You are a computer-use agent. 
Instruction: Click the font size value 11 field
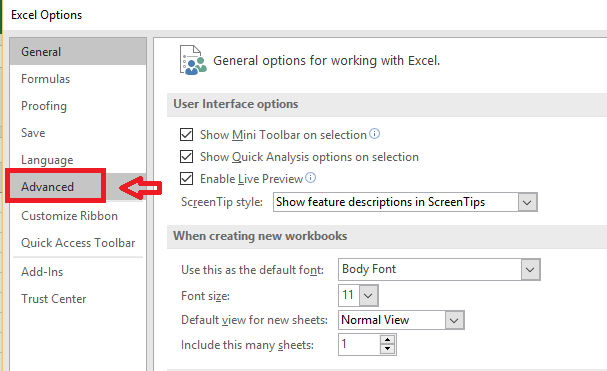click(x=349, y=295)
